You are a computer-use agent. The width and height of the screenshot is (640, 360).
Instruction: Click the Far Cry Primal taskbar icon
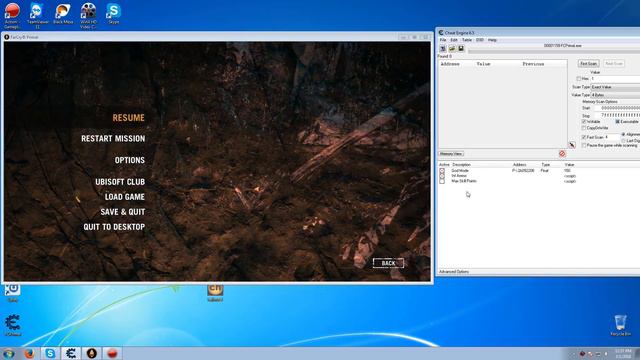click(x=92, y=353)
